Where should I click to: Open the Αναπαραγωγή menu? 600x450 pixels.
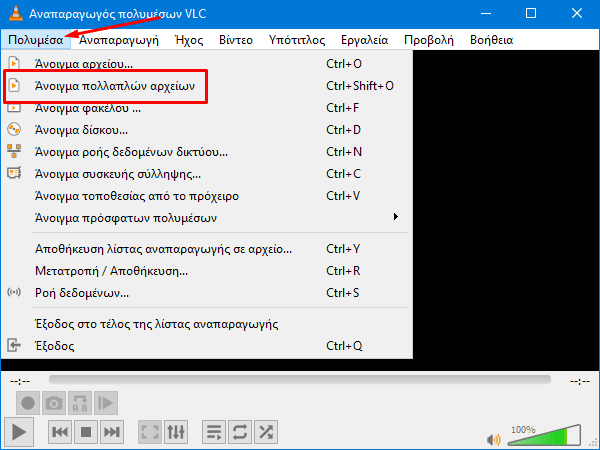click(x=119, y=40)
